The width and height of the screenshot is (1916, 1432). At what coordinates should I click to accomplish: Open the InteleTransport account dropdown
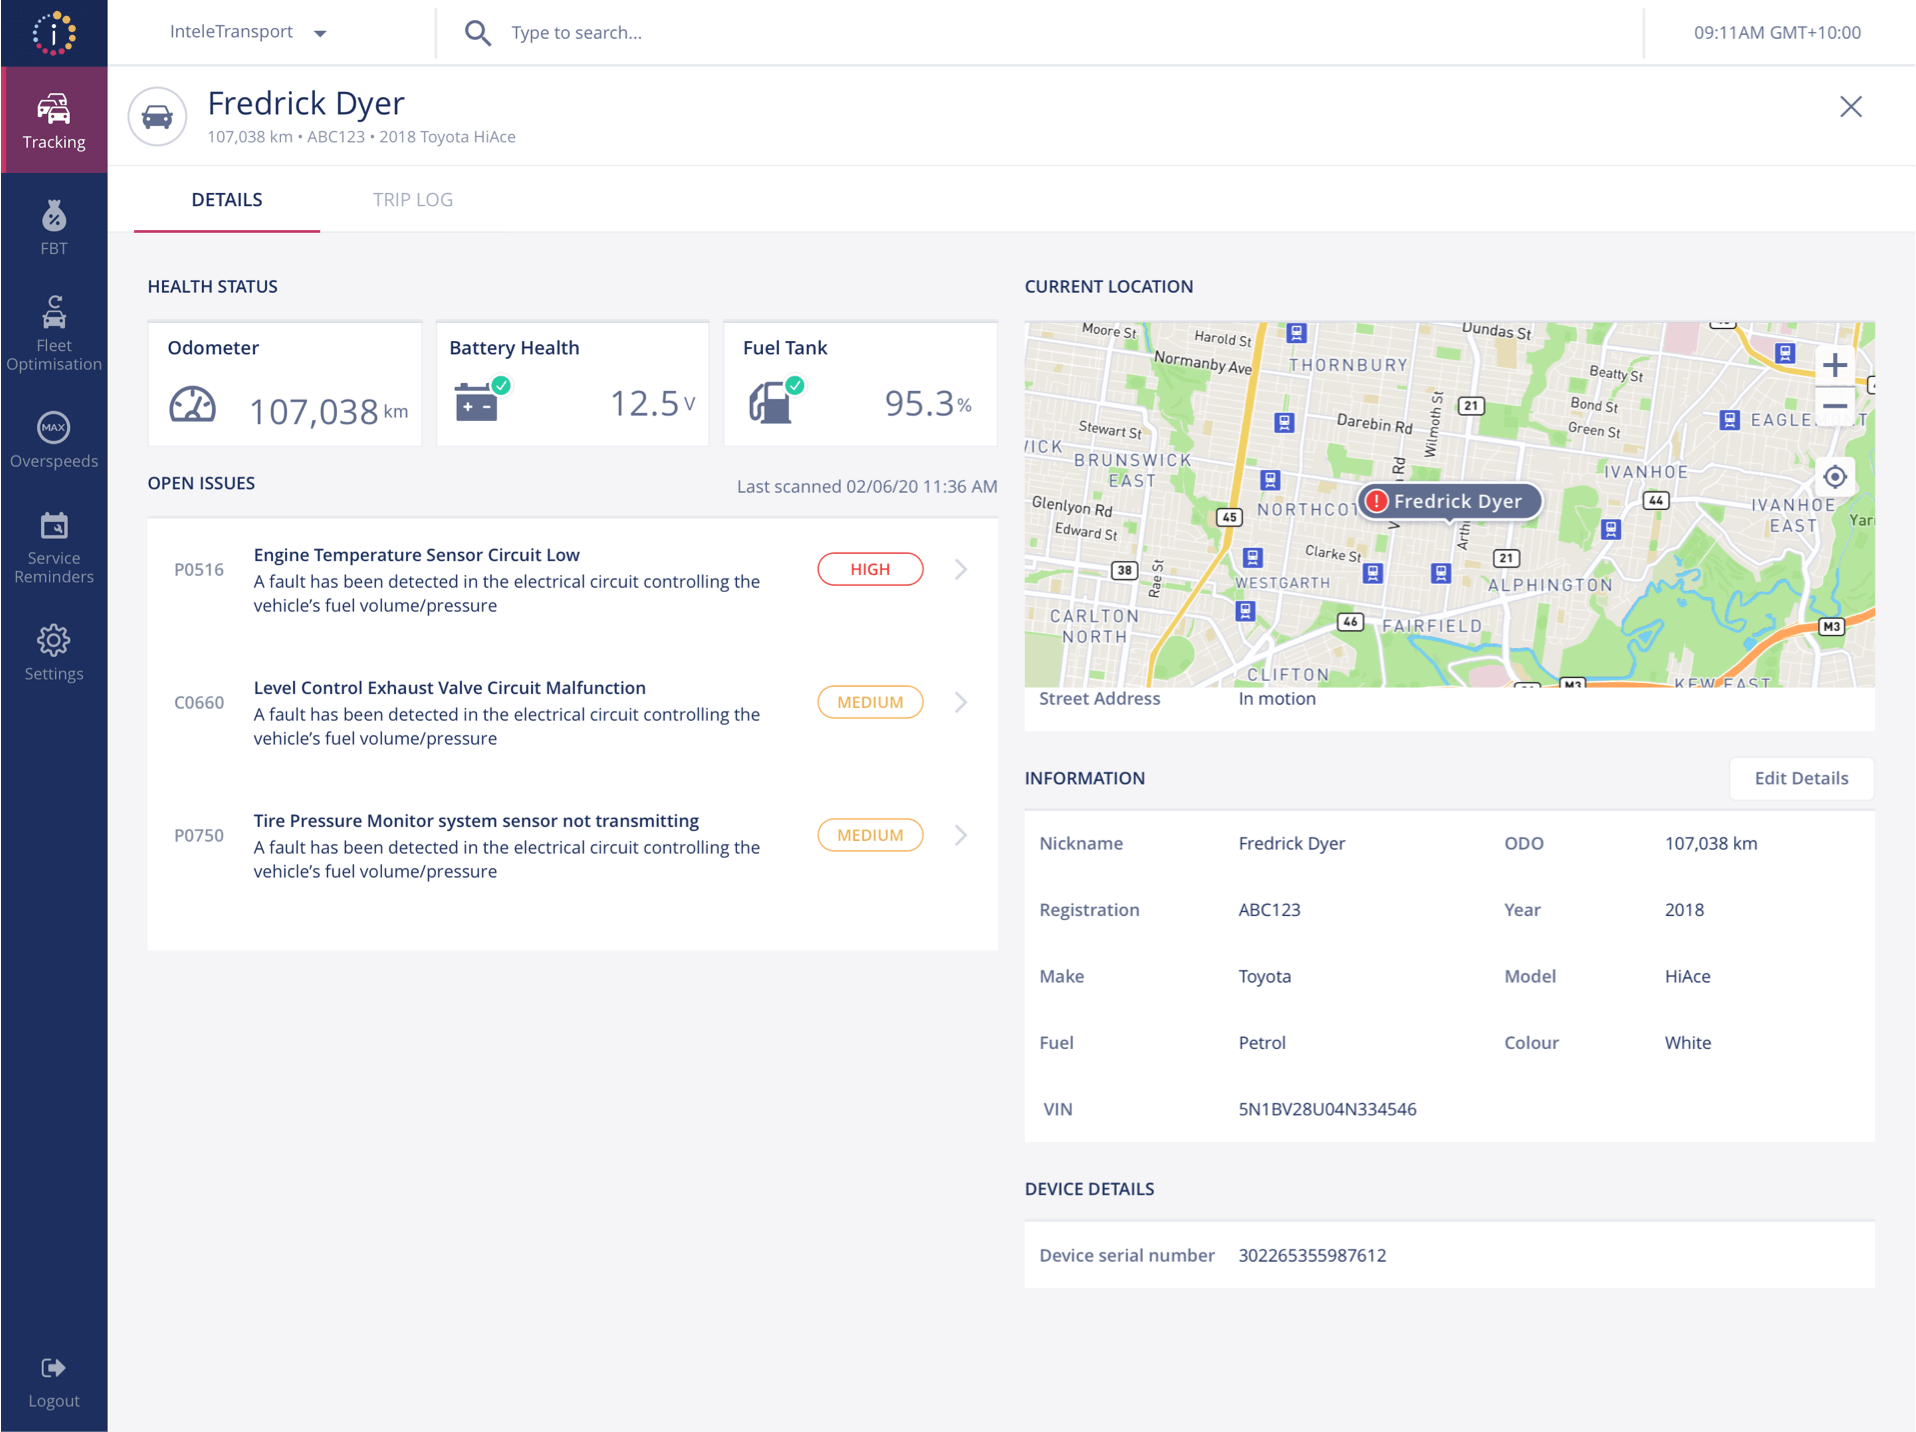[x=248, y=32]
